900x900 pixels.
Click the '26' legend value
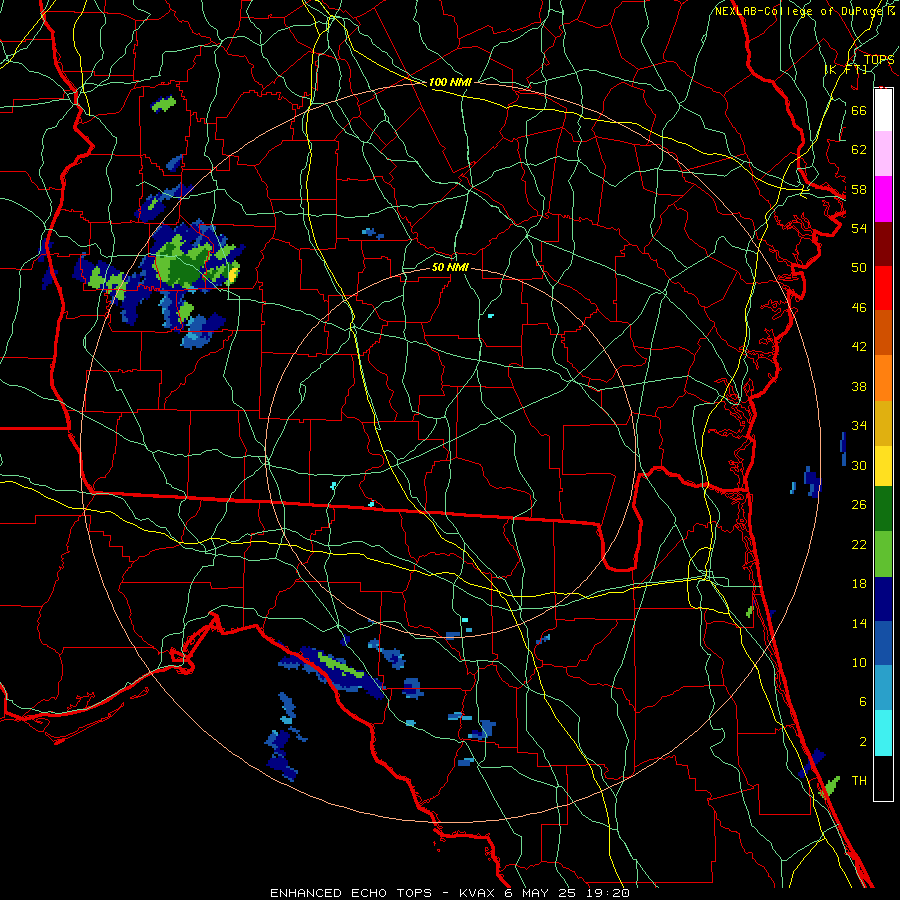click(x=859, y=505)
